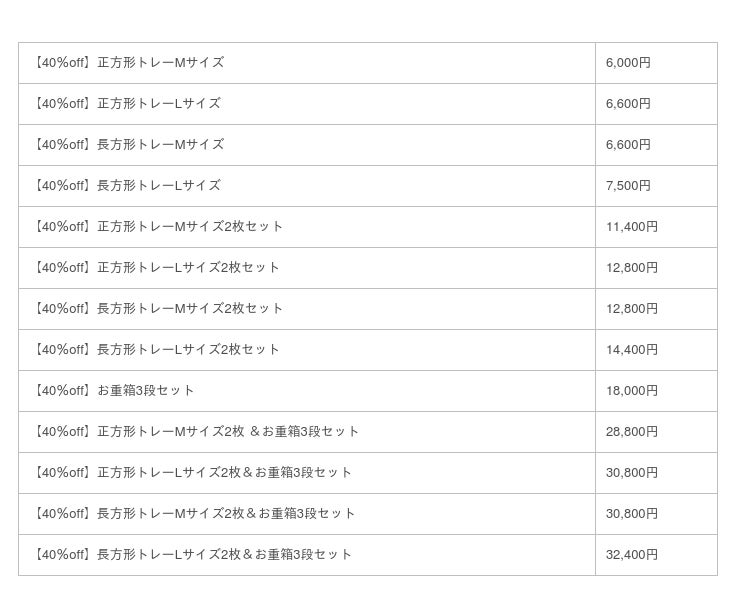Image resolution: width=740 pixels, height=616 pixels.
Task: Click the 18,000円 price cell
Action: click(656, 391)
